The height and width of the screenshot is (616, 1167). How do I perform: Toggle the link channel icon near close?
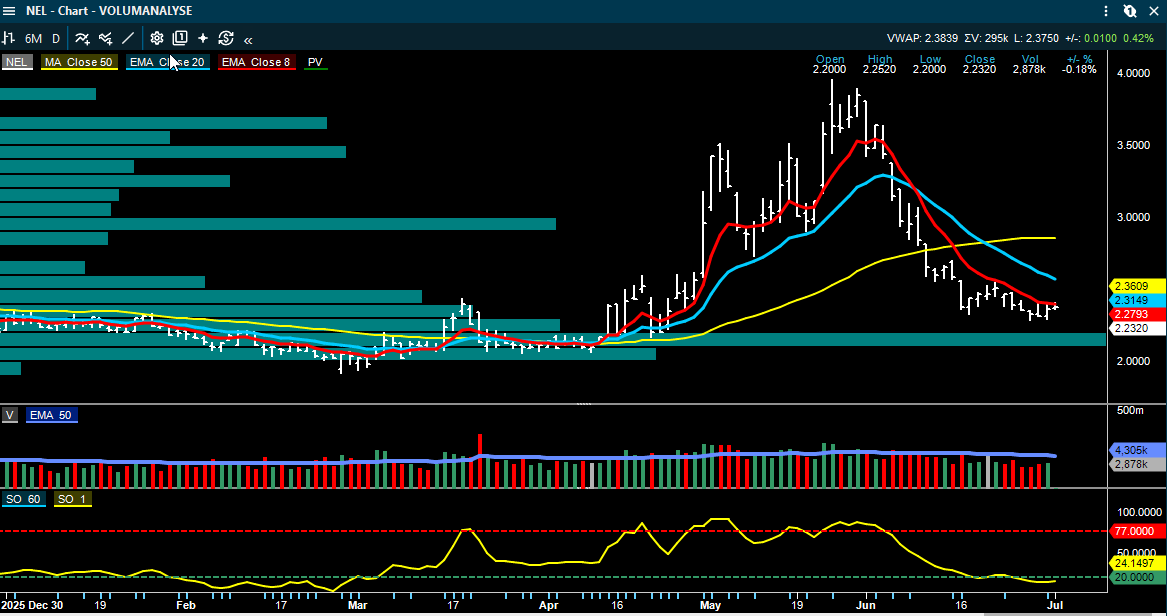[x=1130, y=11]
